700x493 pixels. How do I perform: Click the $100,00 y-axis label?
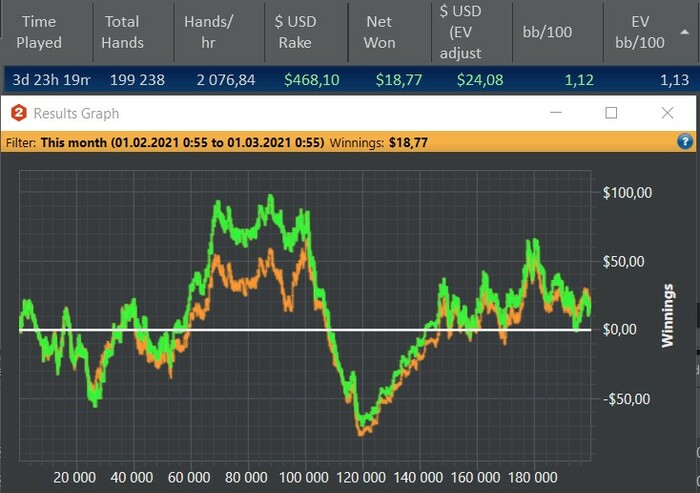[627, 193]
